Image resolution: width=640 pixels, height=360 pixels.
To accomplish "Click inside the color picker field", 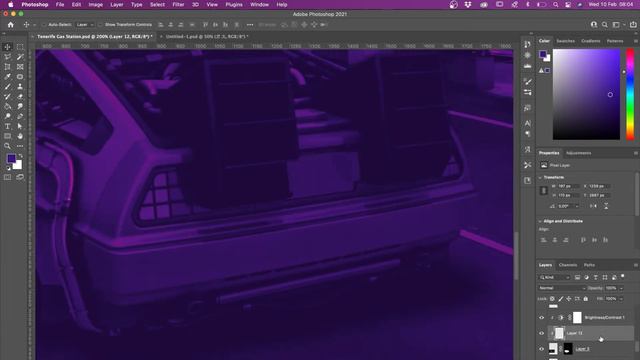I will [x=586, y=94].
